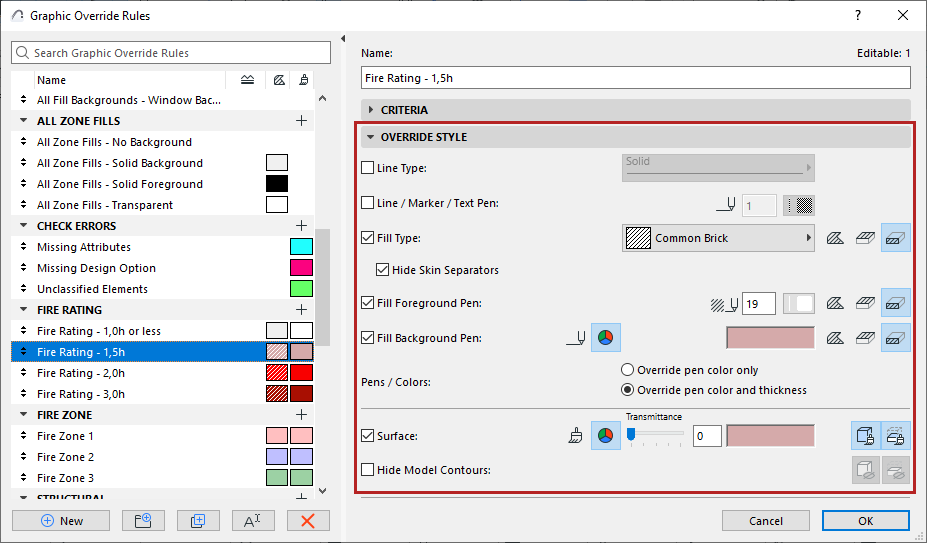Click the New rule button
Screen dimensions: 927x543
click(61, 521)
